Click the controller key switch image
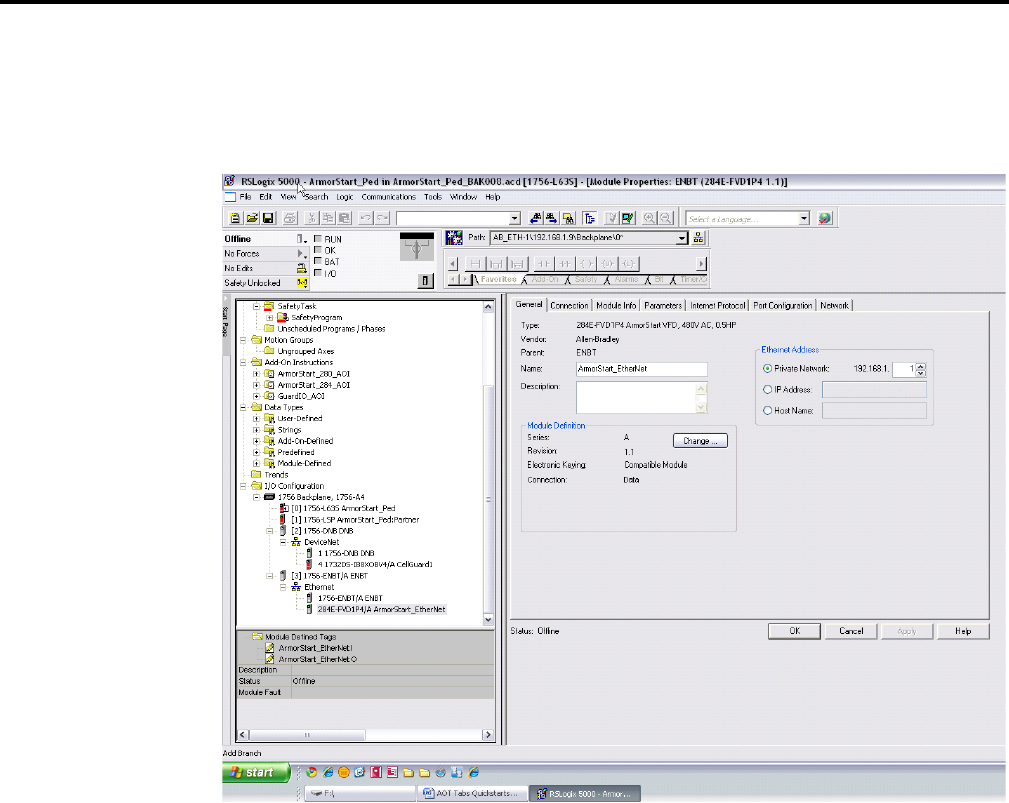The height and width of the screenshot is (803, 1009). [416, 247]
